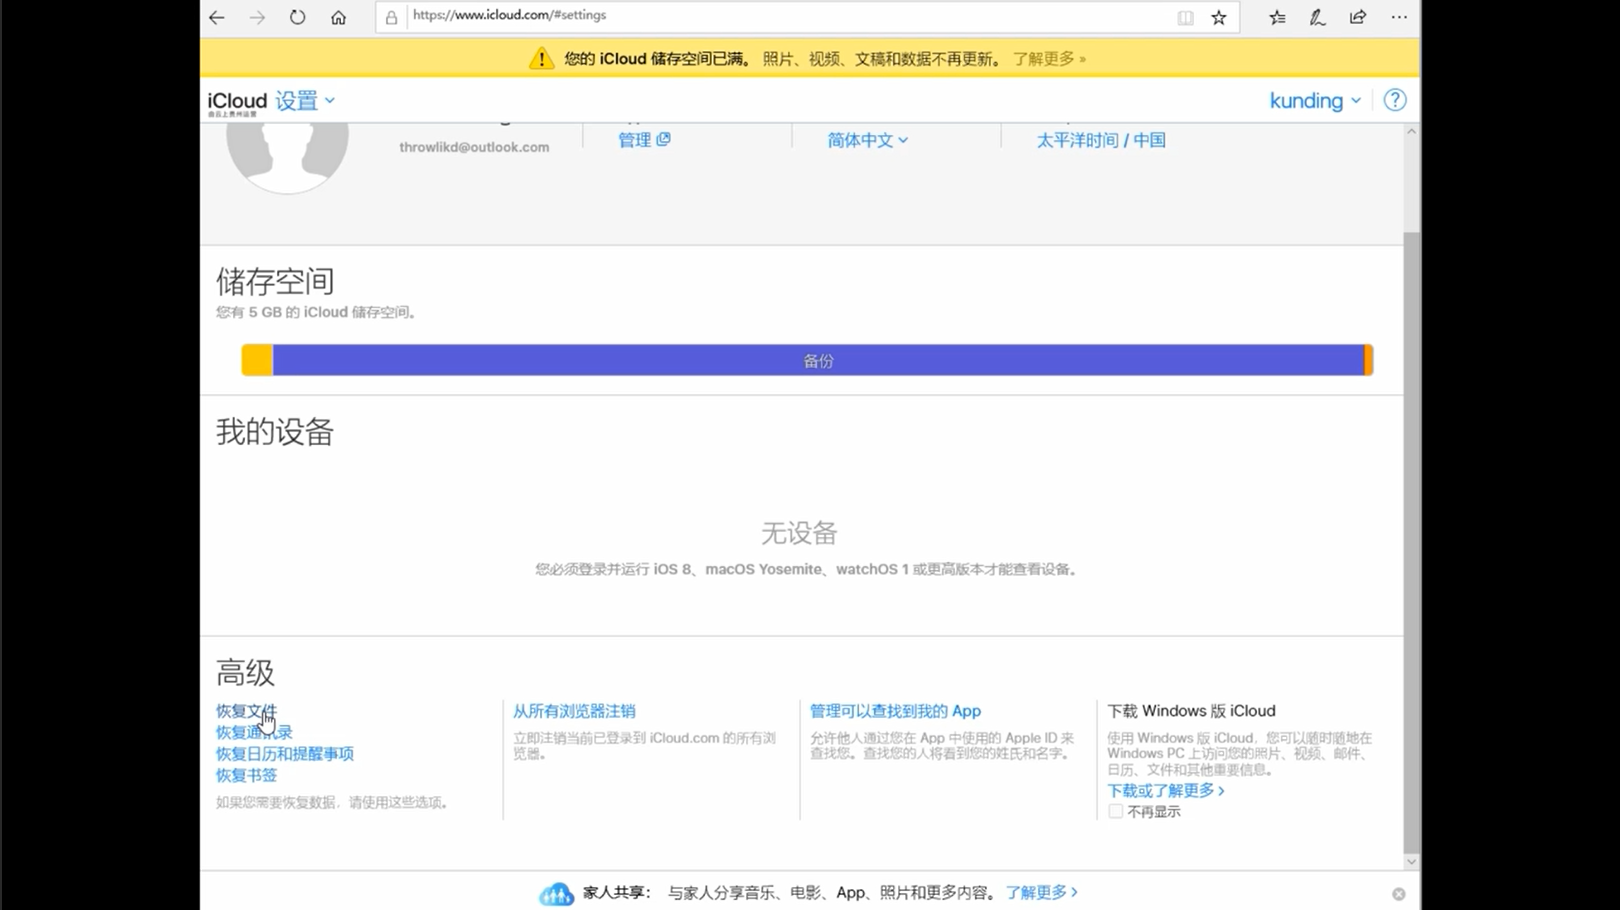The image size is (1620, 910).
Task: Click the 我的设备 heading
Action: [275, 432]
